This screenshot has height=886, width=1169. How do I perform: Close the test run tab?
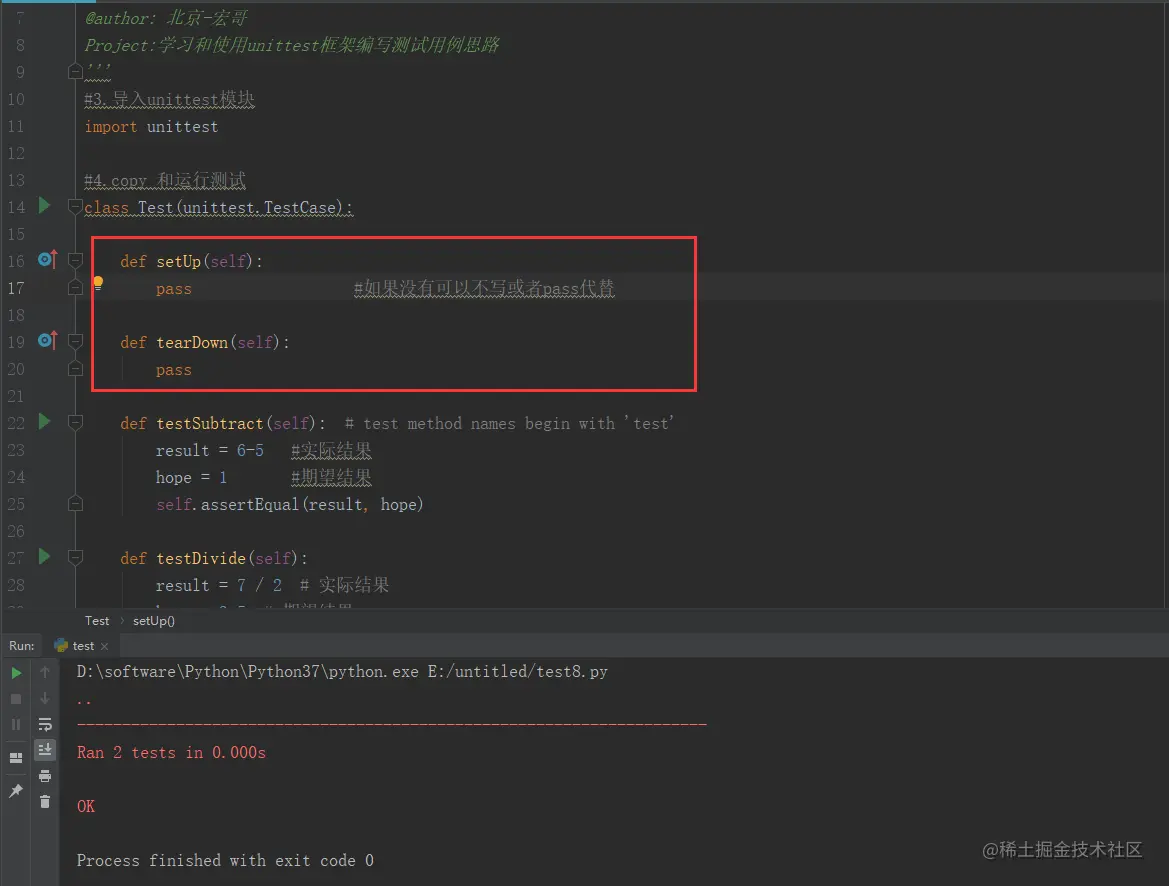(104, 647)
